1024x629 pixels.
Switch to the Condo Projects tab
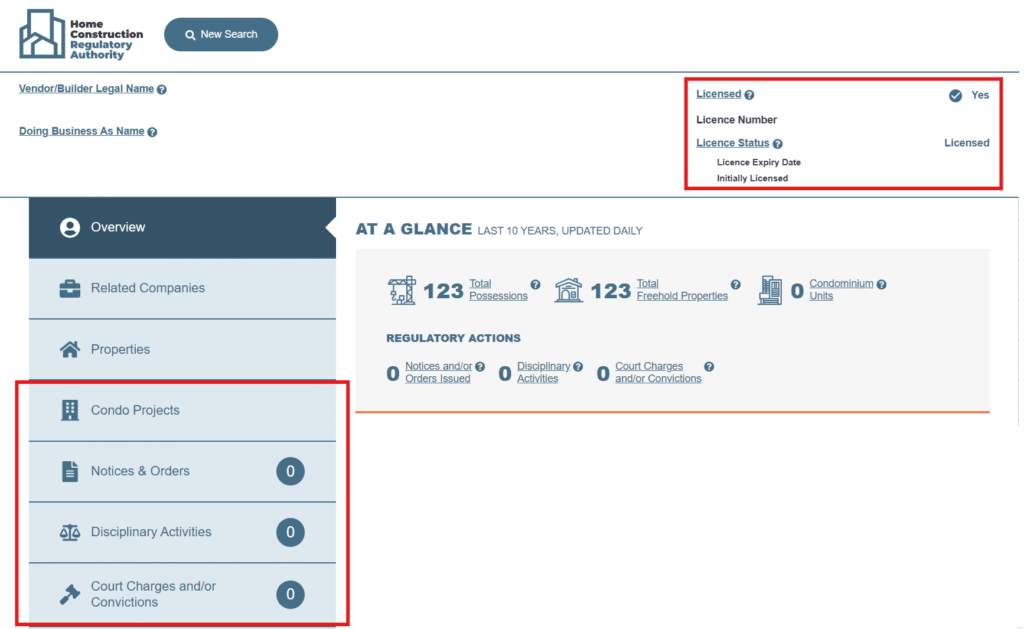[182, 410]
